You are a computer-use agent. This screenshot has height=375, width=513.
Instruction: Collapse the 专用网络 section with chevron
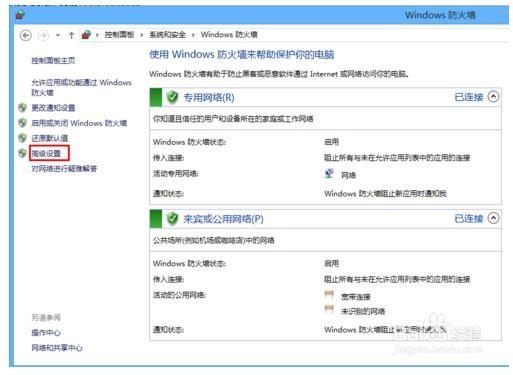coord(493,97)
